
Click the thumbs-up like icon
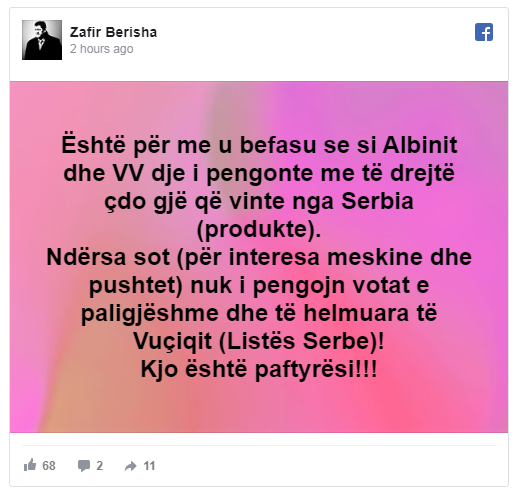coord(30,465)
